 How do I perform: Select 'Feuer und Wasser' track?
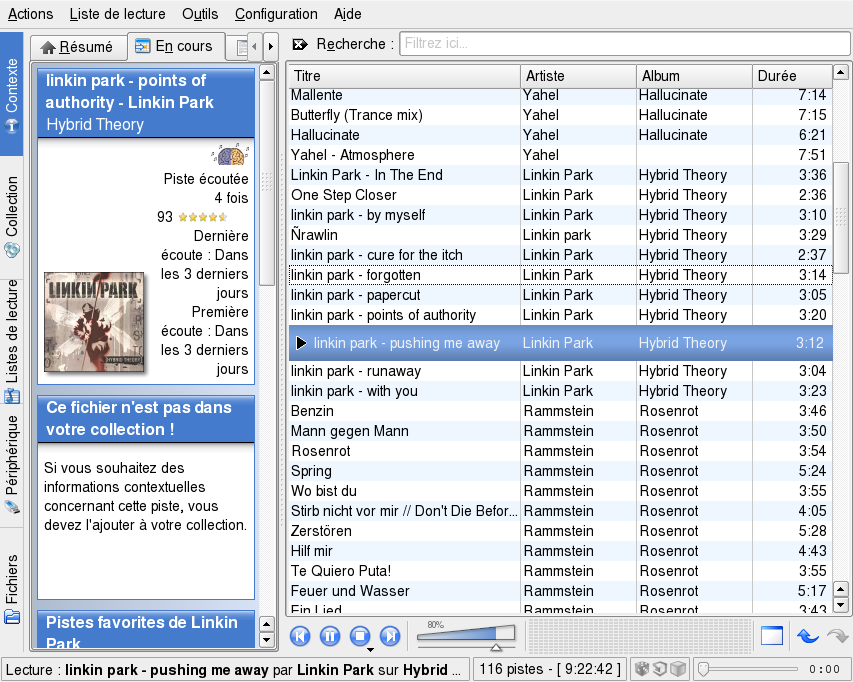(560, 591)
